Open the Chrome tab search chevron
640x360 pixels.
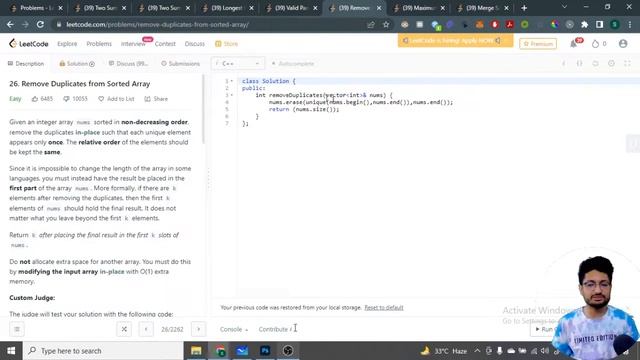coord(564,7)
